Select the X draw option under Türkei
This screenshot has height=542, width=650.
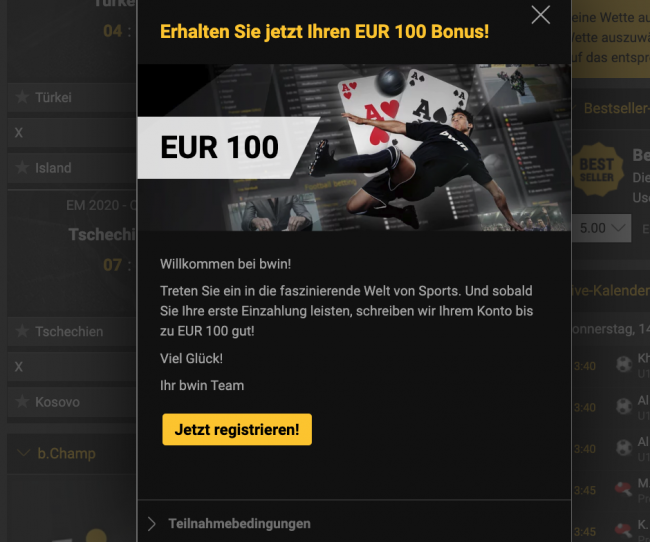pyautogui.click(x=72, y=133)
